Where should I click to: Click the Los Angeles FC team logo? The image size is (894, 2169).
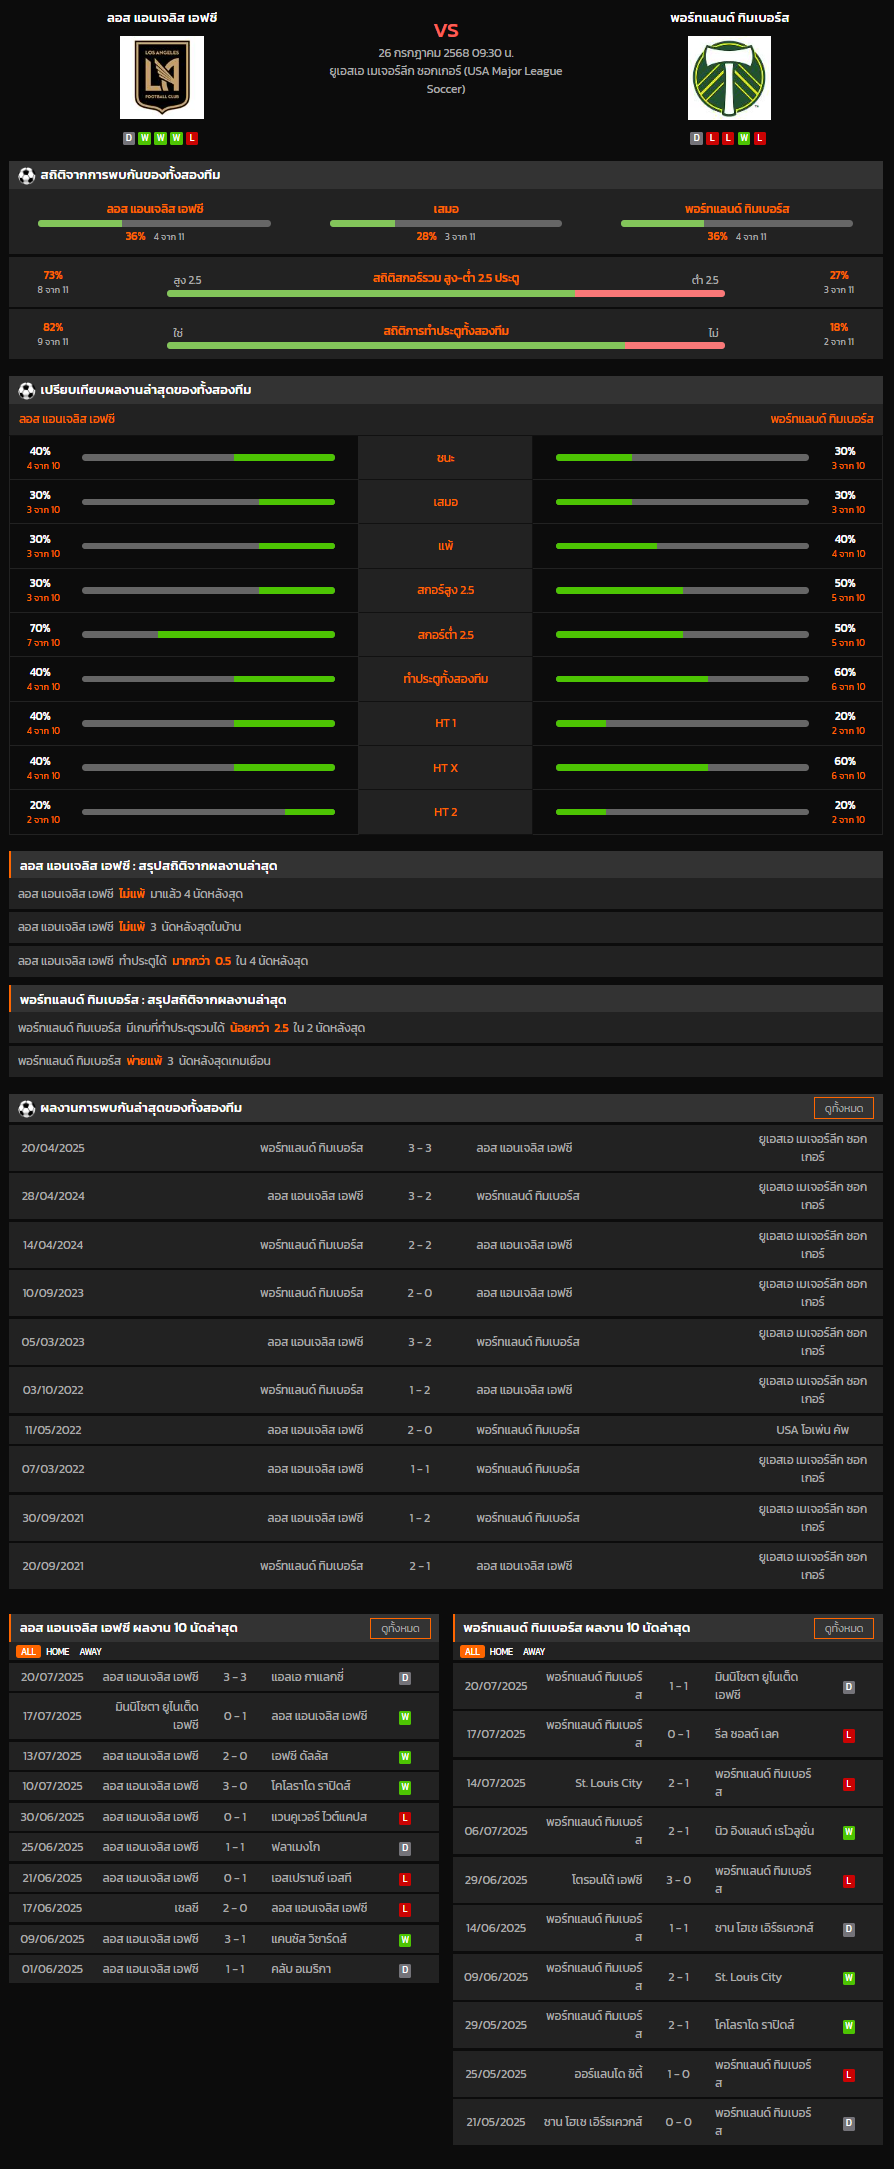[x=162, y=77]
